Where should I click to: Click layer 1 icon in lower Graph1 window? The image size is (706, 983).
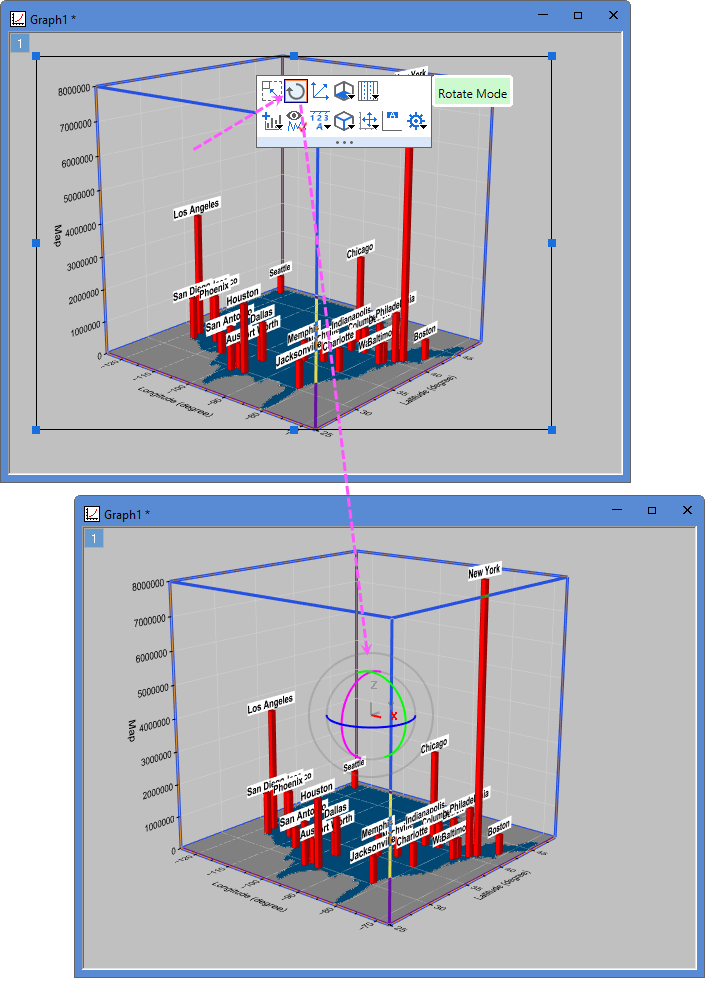point(93,538)
